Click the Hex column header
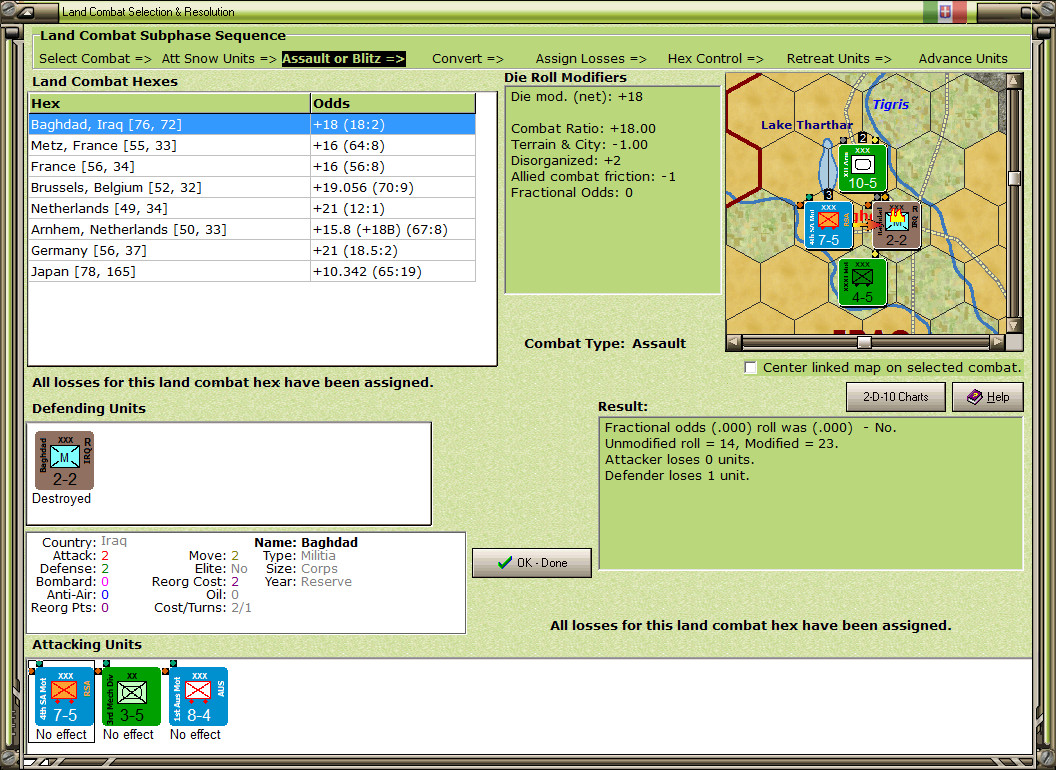 click(169, 104)
